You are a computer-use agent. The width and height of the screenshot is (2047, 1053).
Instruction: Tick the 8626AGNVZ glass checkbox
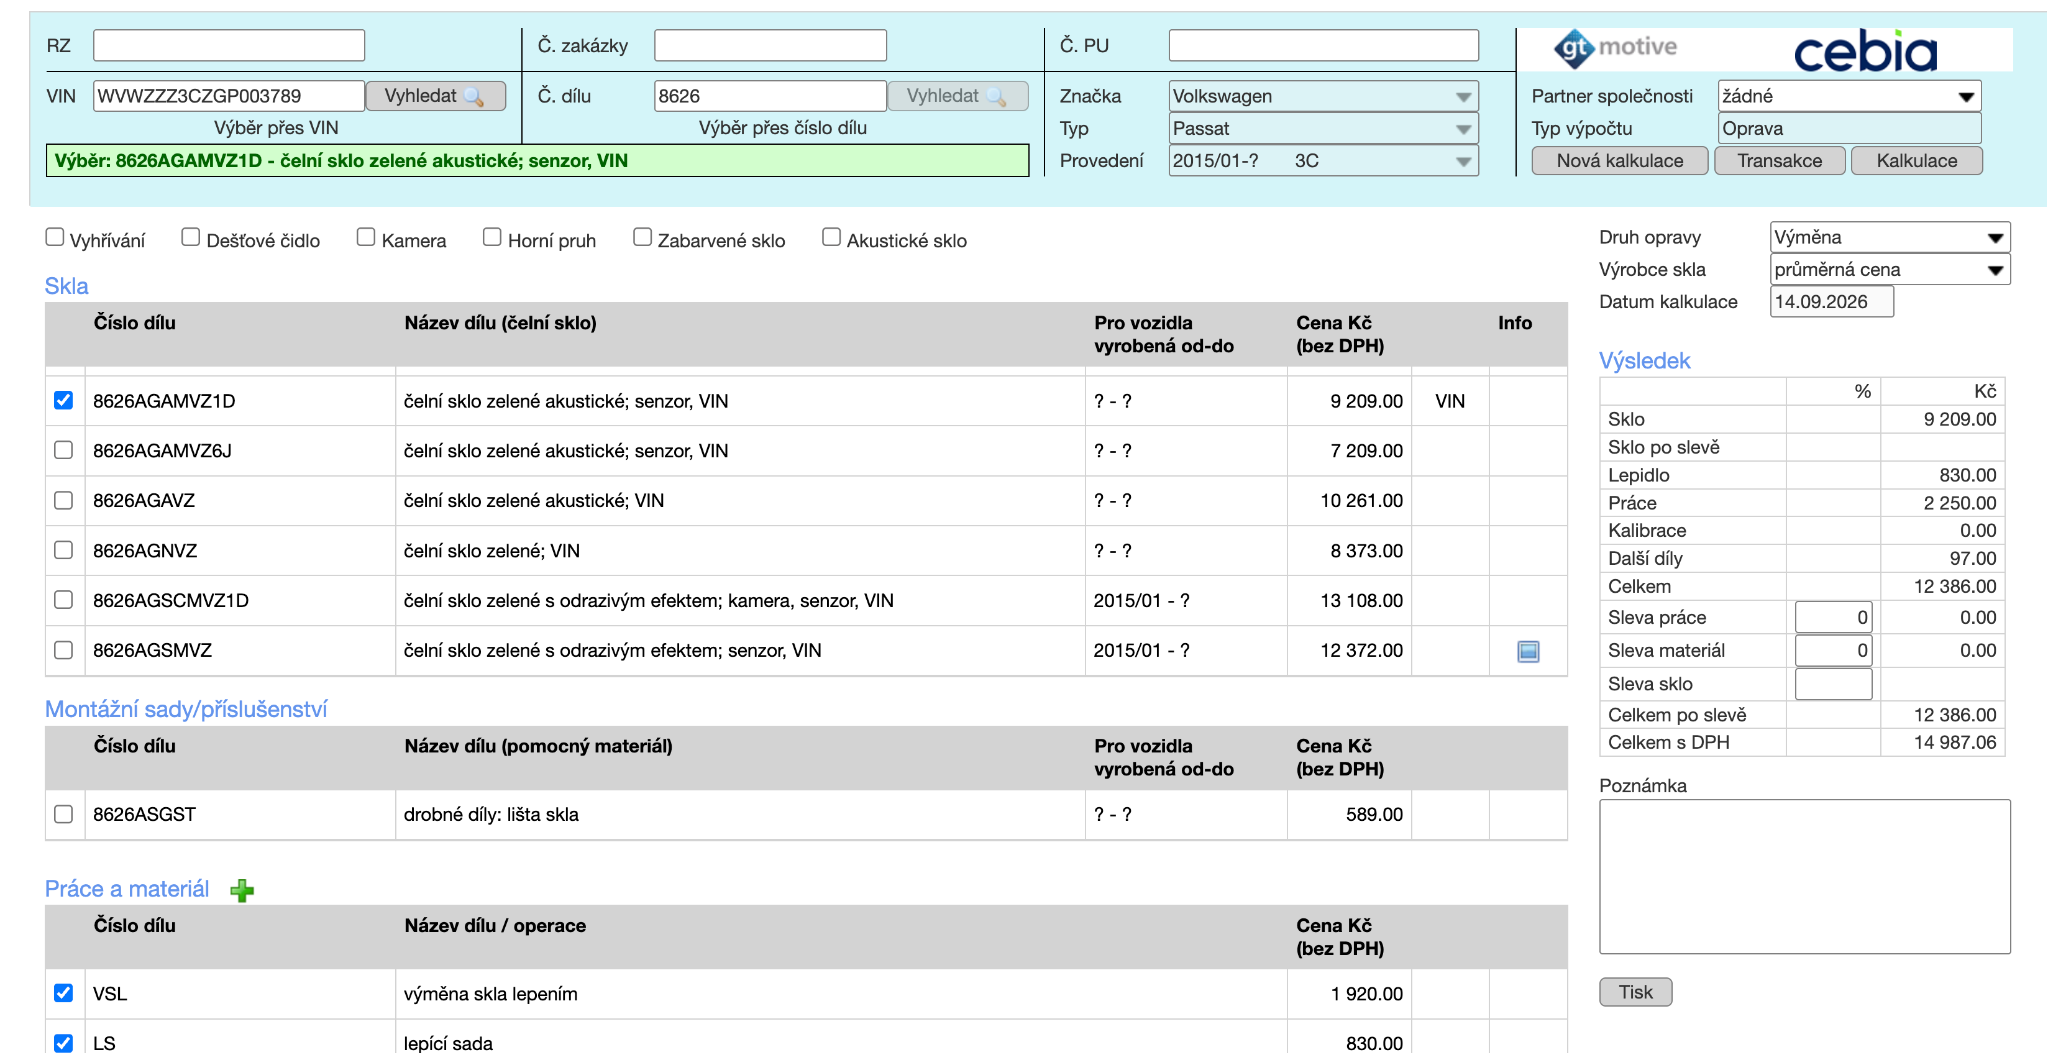[x=64, y=550]
